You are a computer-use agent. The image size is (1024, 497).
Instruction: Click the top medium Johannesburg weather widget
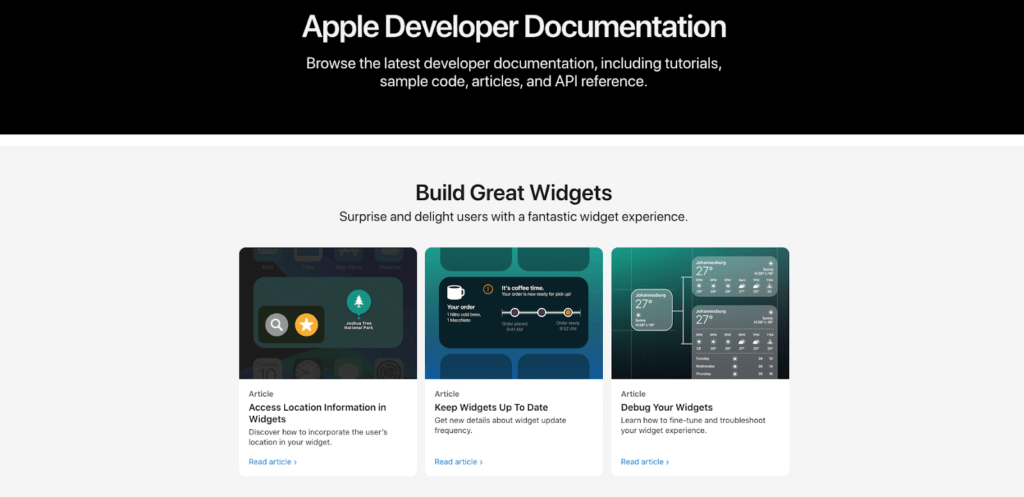click(x=732, y=280)
